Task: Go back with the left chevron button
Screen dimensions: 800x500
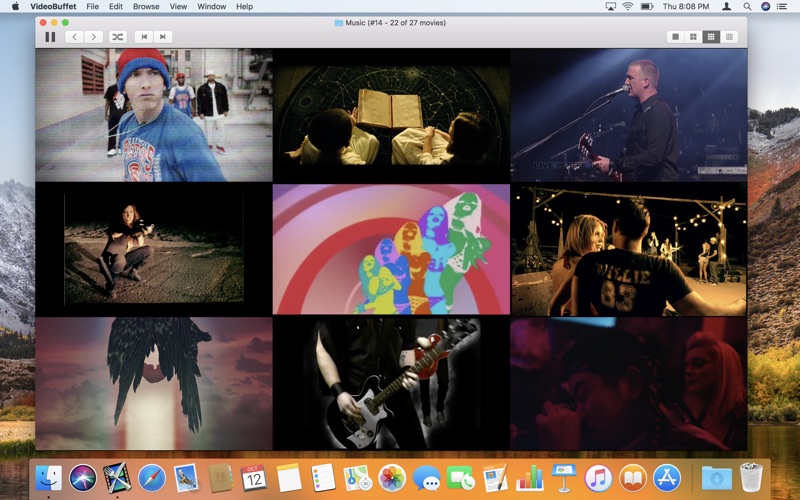Action: pos(74,37)
